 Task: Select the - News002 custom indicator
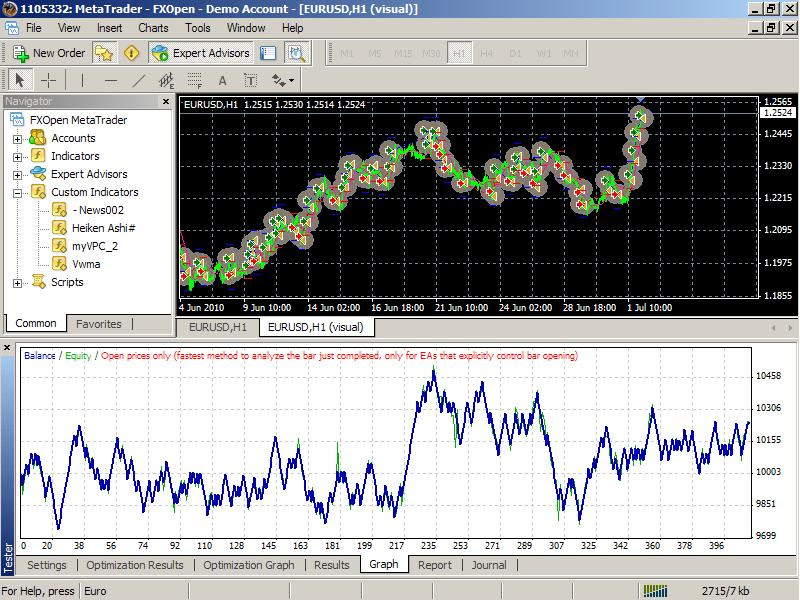[x=98, y=210]
